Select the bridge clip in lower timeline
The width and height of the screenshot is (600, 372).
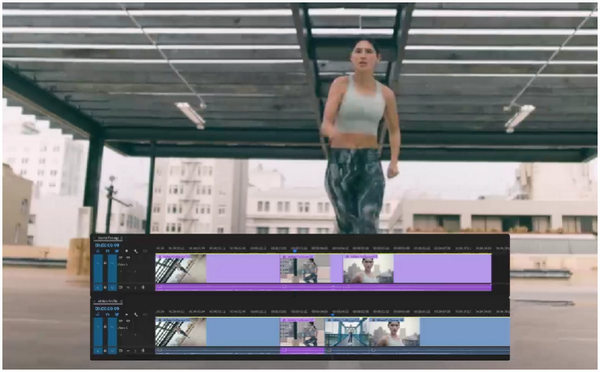(346, 332)
